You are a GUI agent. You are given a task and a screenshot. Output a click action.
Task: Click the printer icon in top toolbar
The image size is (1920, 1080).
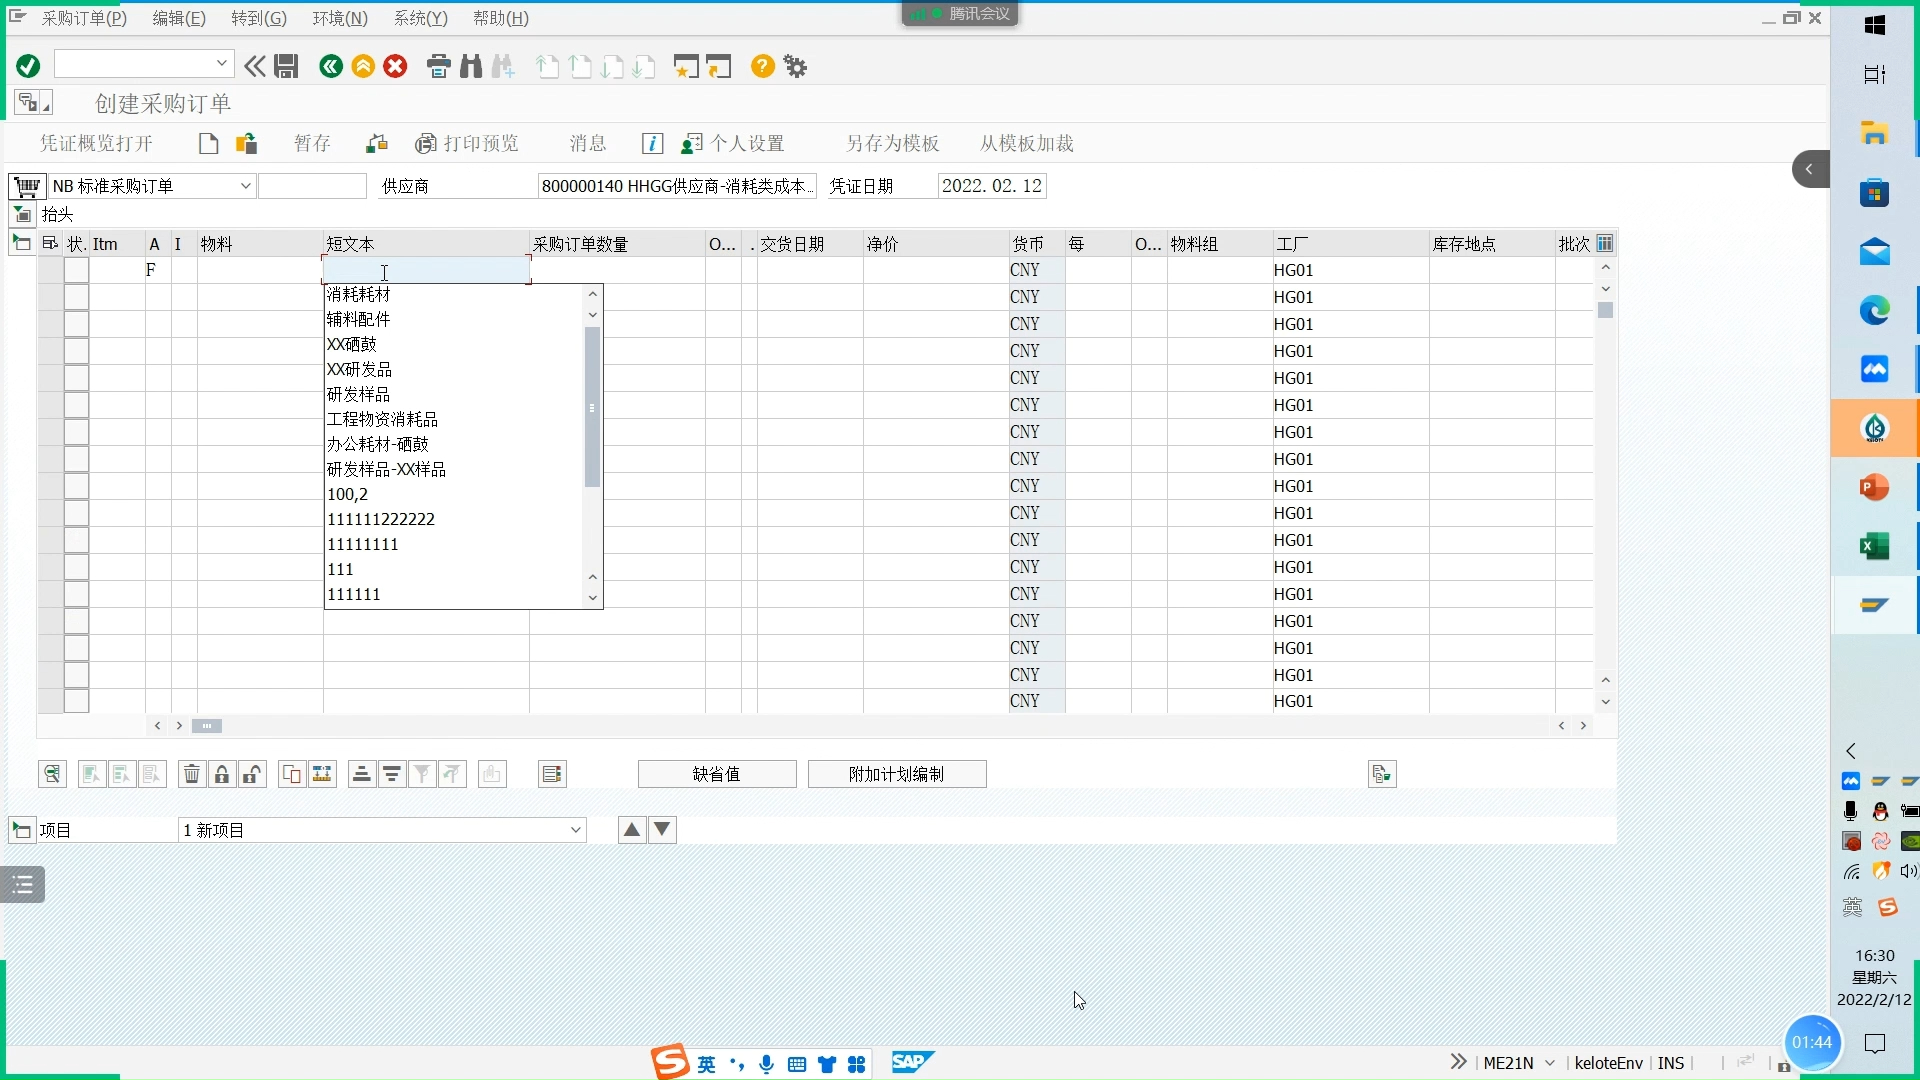click(x=438, y=67)
